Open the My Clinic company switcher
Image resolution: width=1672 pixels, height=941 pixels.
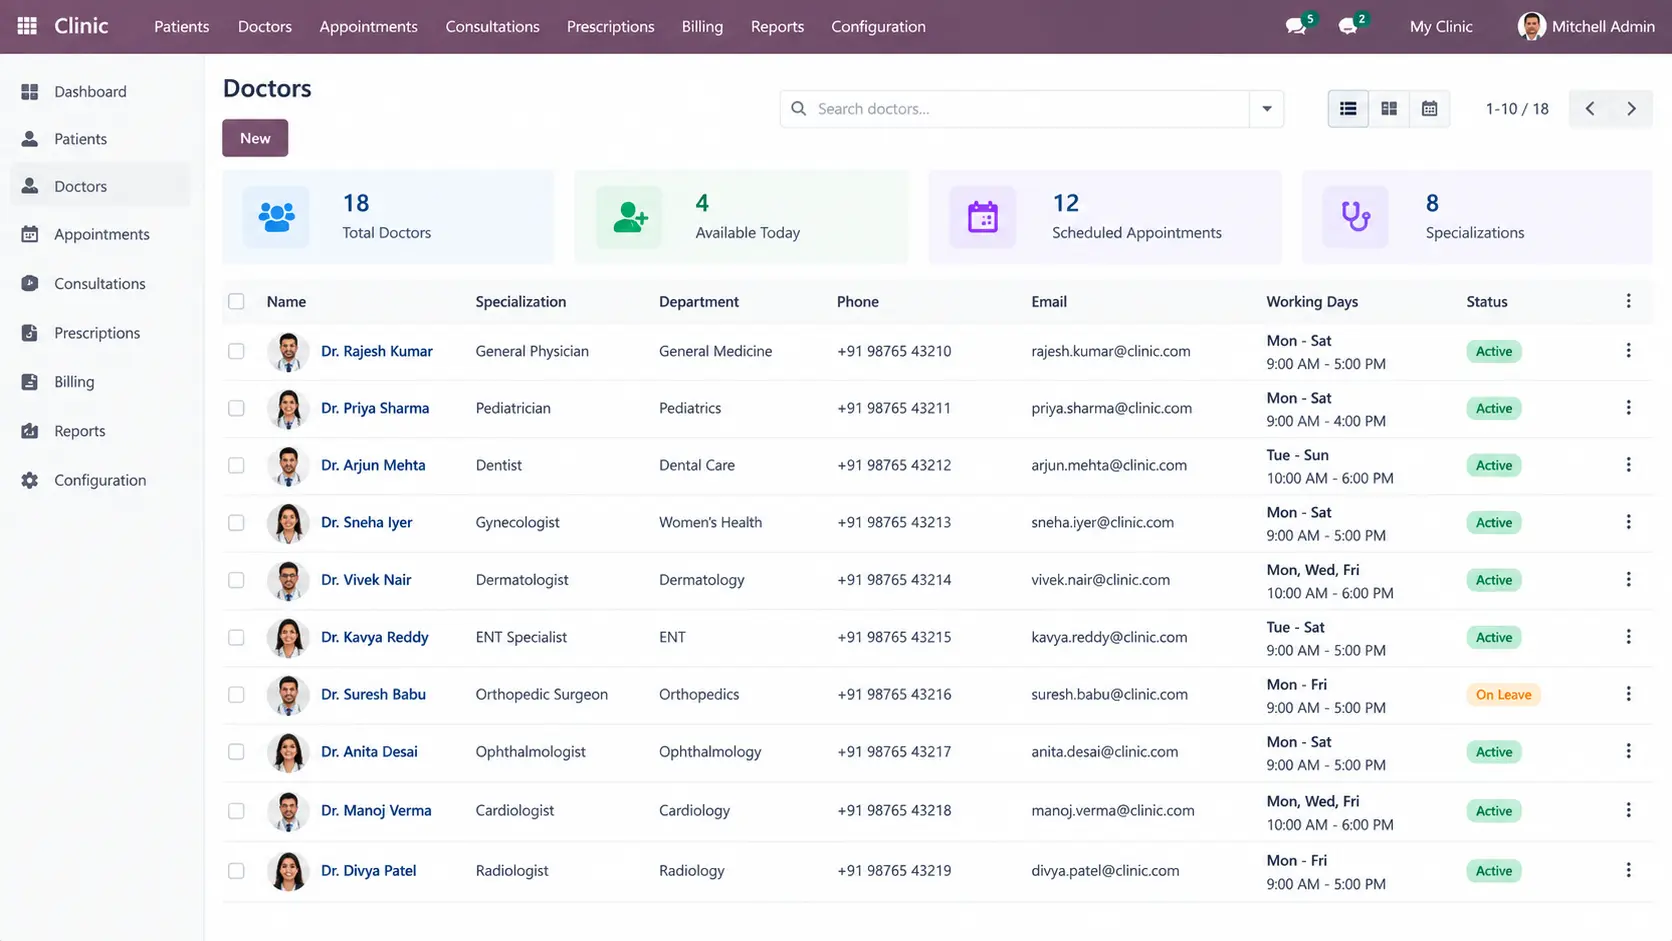pos(1441,27)
